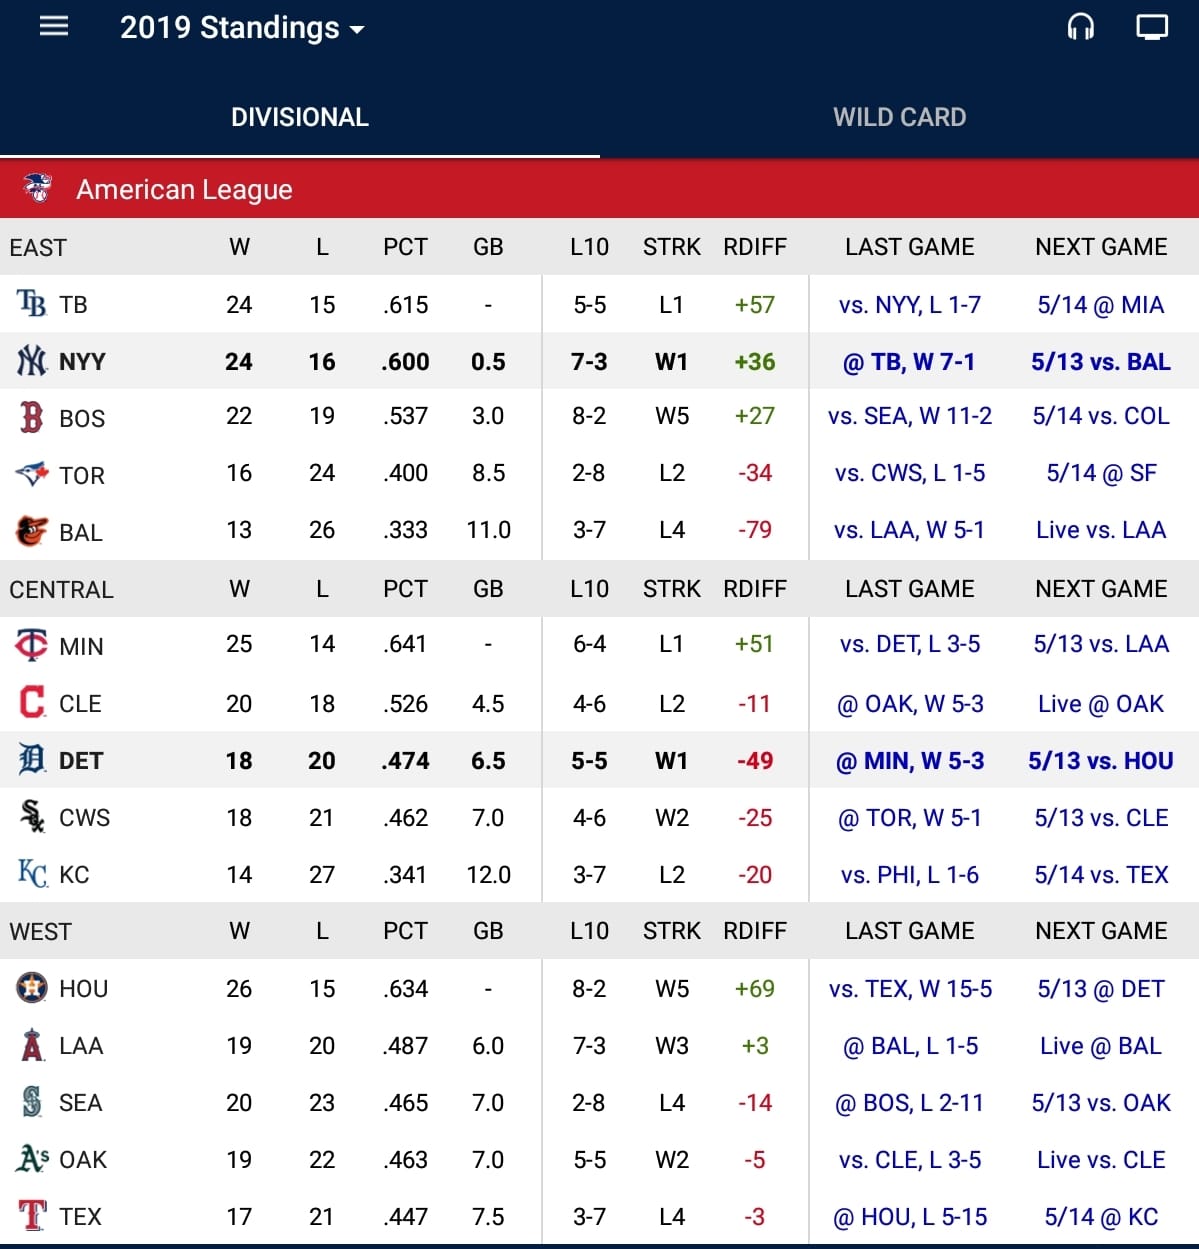This screenshot has width=1199, height=1249.
Task: Expand the 2019 Standings year dropdown
Action: pyautogui.click(x=242, y=28)
